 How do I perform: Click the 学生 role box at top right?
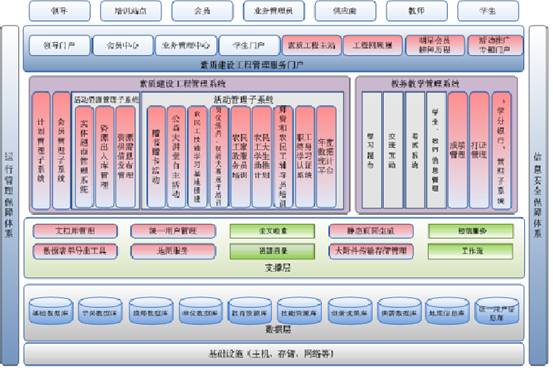pos(488,11)
